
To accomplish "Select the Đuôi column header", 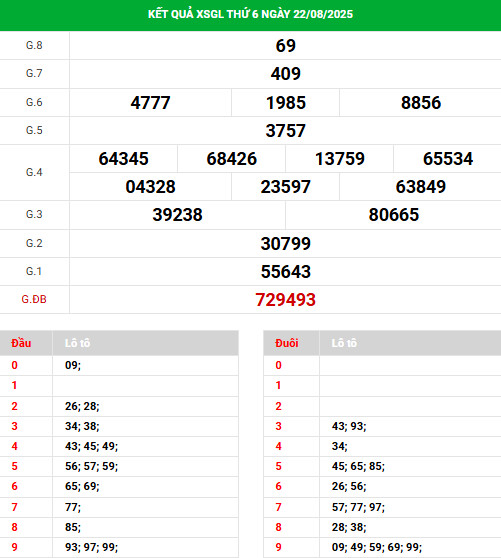I will click(x=287, y=343).
